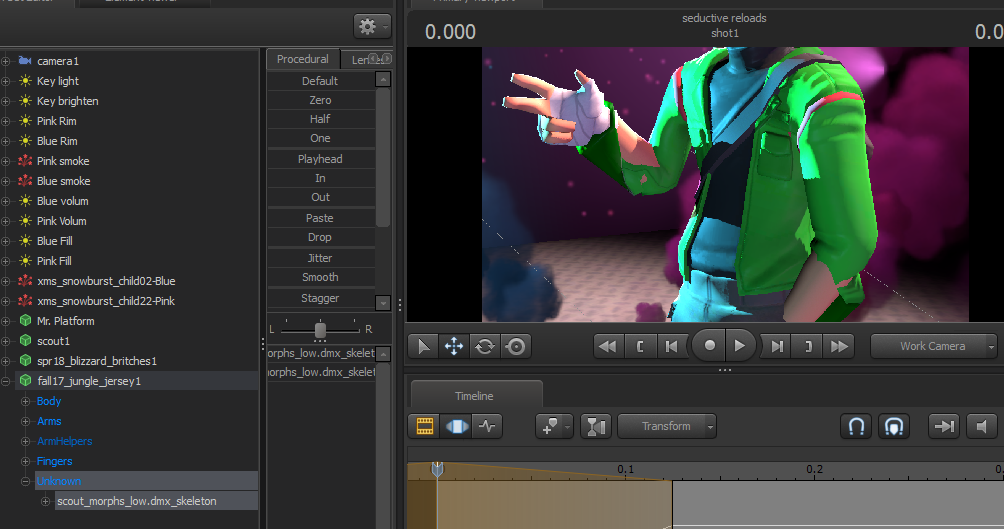The height and width of the screenshot is (529, 1004).
Task: Activate the screen manipulator target tool
Action: 515,346
